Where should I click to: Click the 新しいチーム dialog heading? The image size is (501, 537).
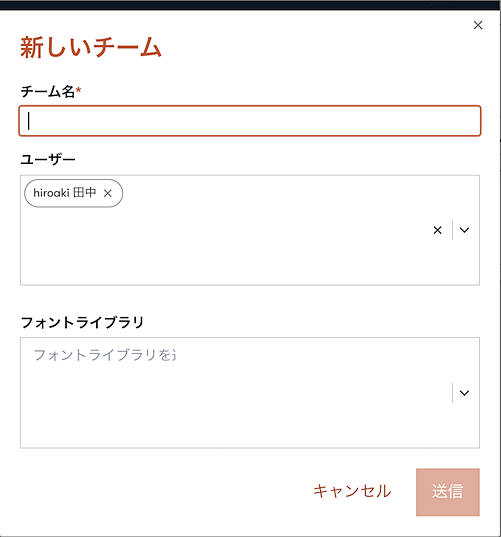pyautogui.click(x=91, y=47)
